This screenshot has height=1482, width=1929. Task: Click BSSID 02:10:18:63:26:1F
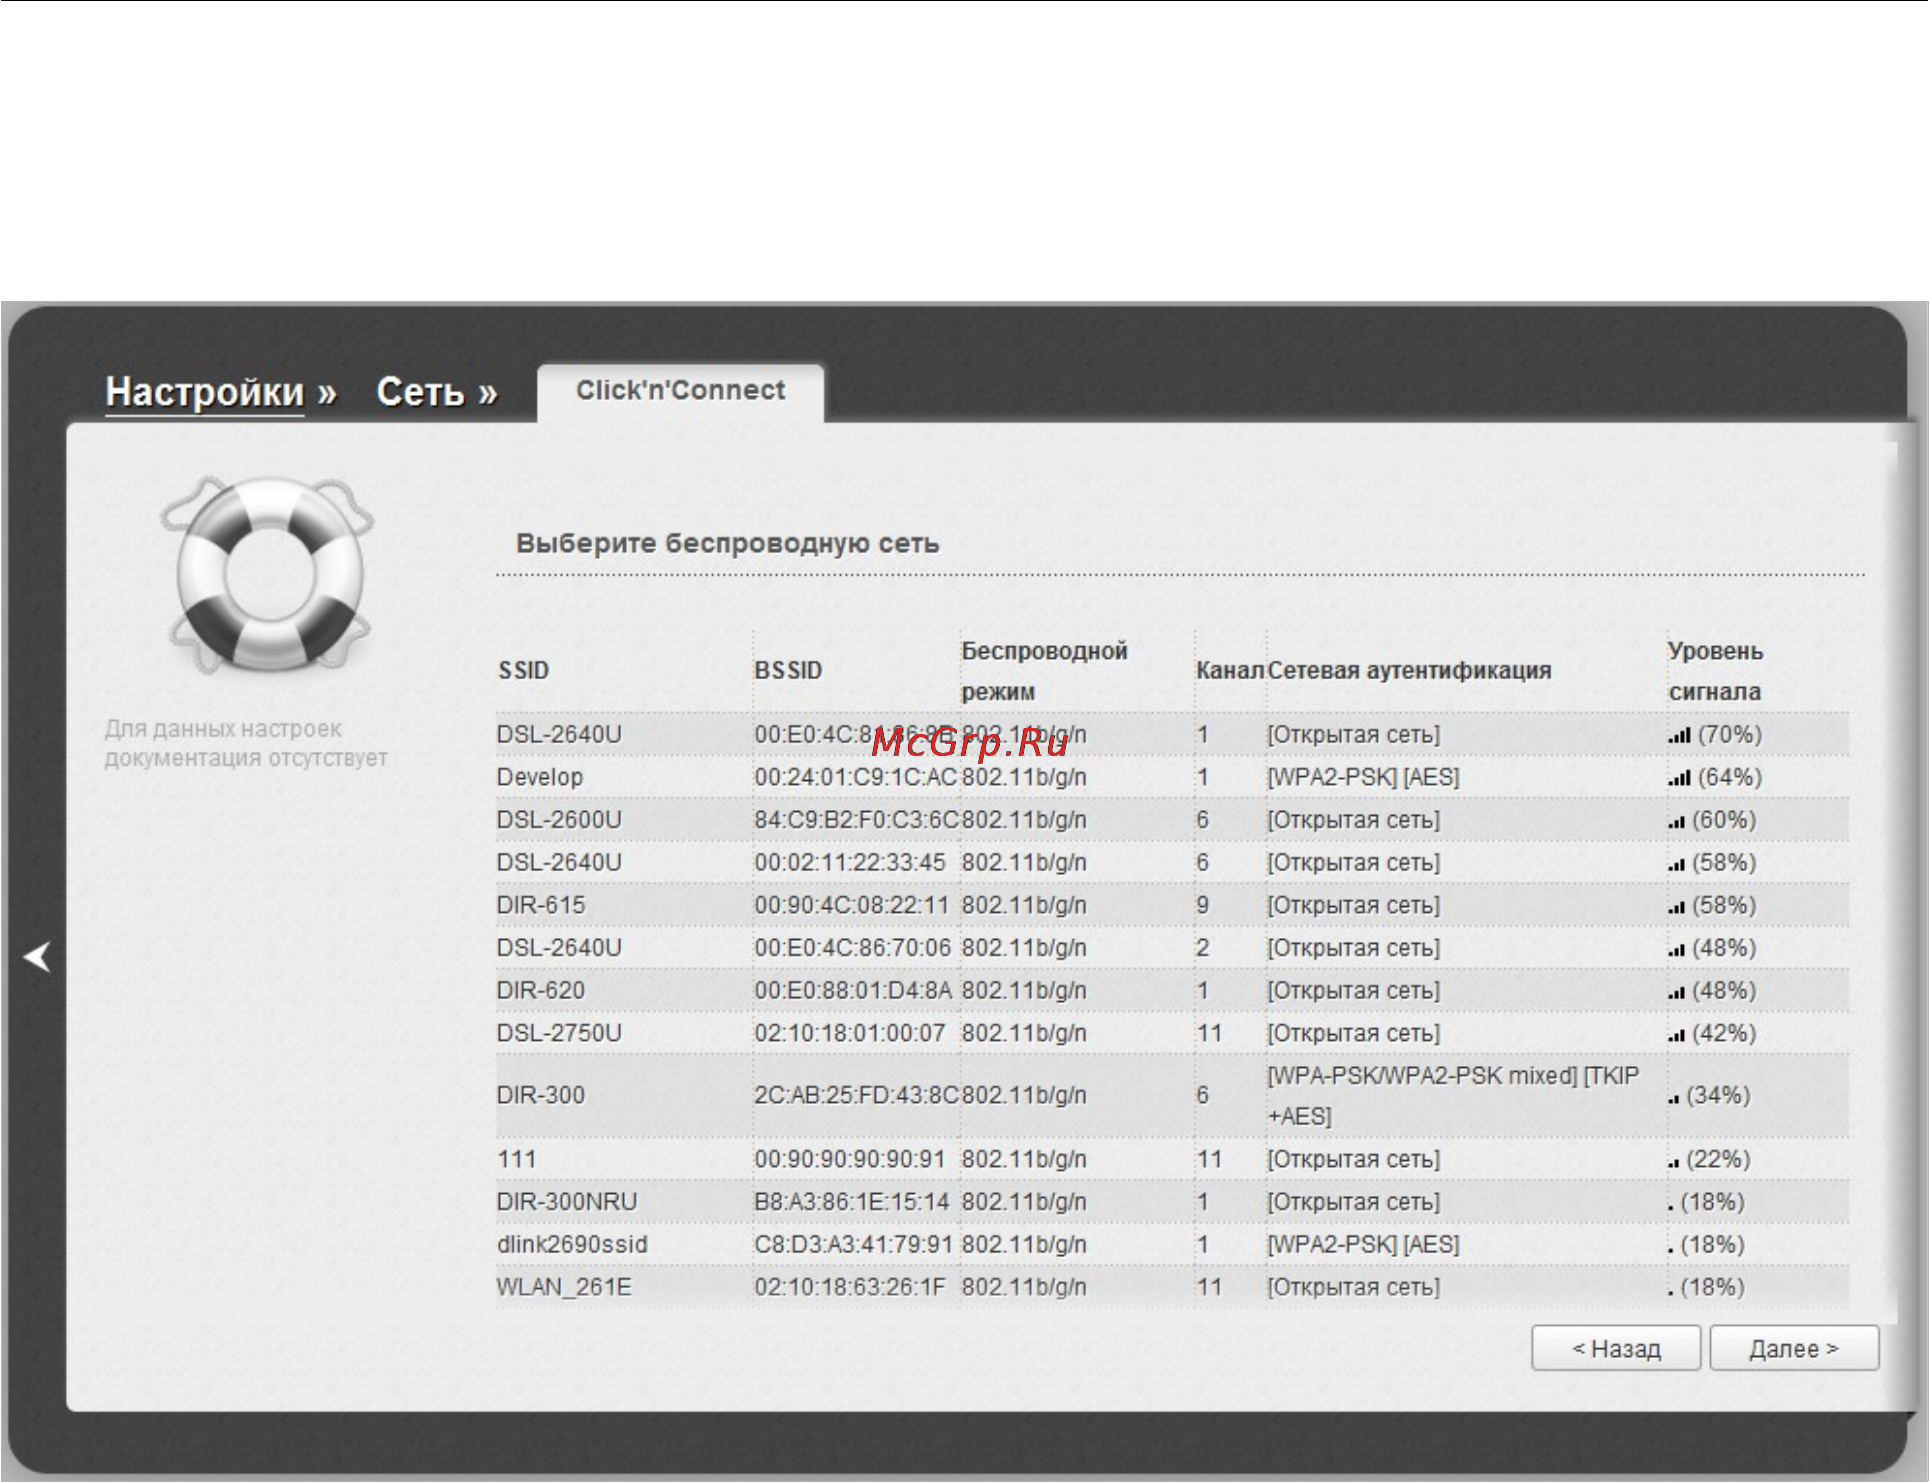point(850,1287)
